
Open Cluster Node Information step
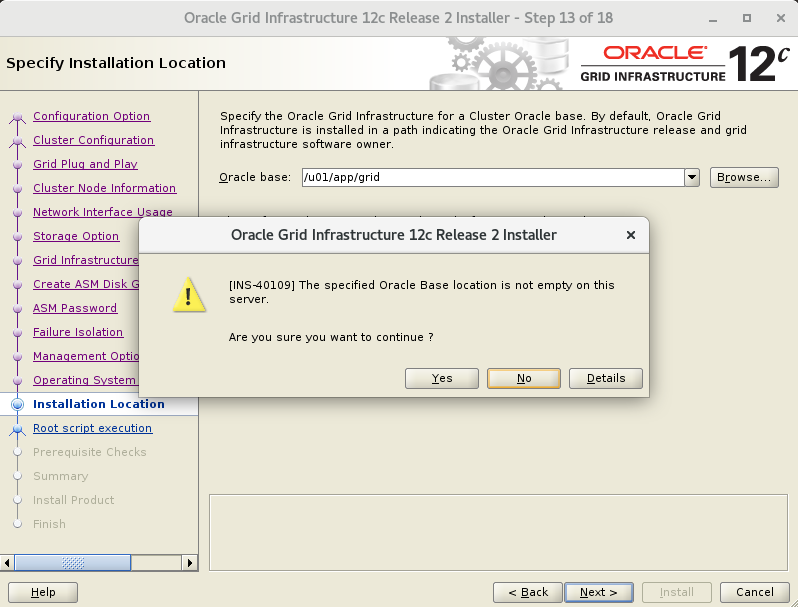(x=104, y=188)
